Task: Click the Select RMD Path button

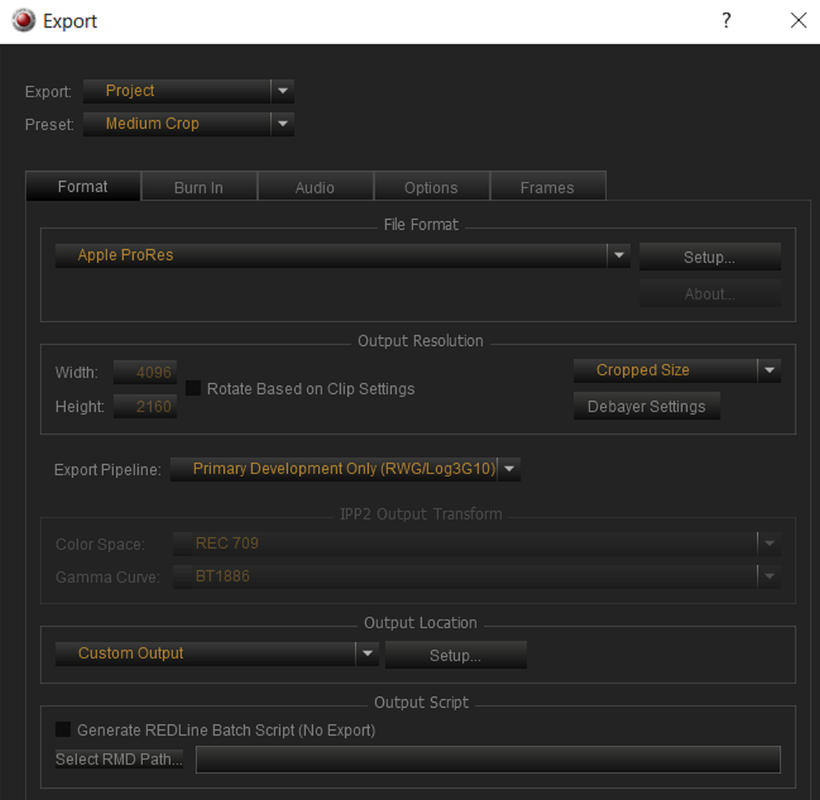Action: pos(119,759)
